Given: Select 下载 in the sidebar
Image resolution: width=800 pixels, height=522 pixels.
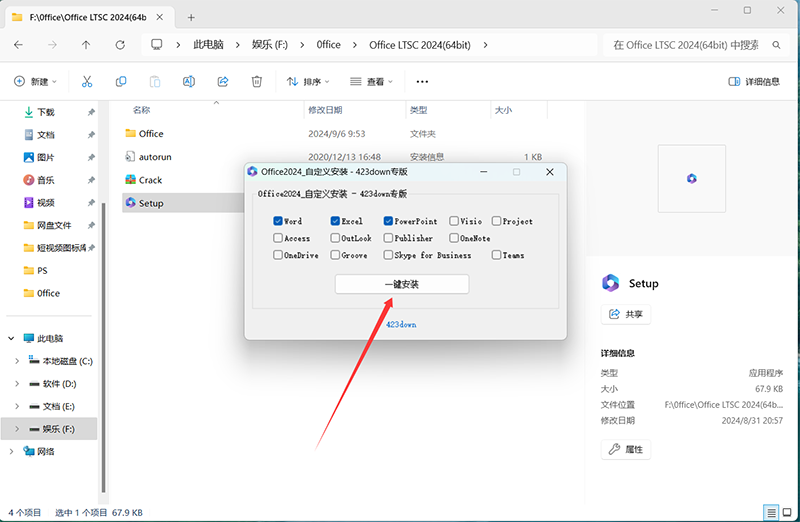Looking at the screenshot, I should (46, 112).
